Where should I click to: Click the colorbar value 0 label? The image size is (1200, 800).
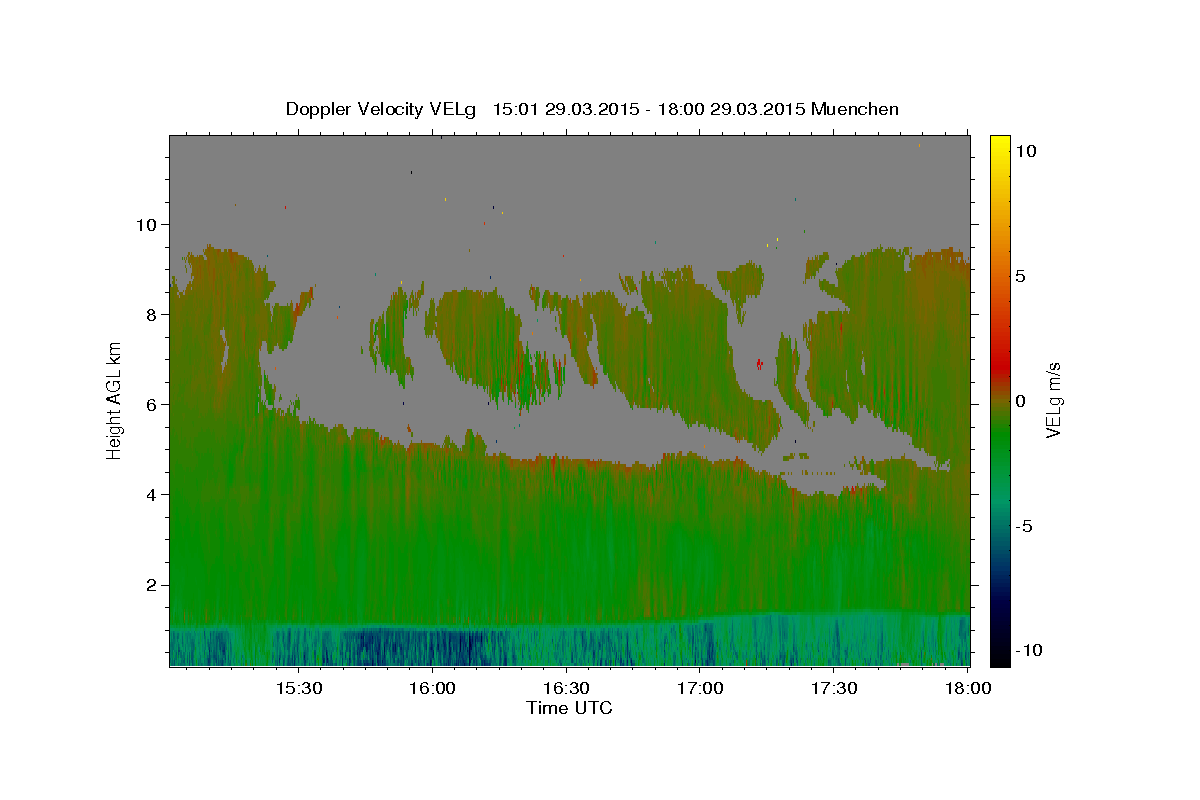(1020, 401)
